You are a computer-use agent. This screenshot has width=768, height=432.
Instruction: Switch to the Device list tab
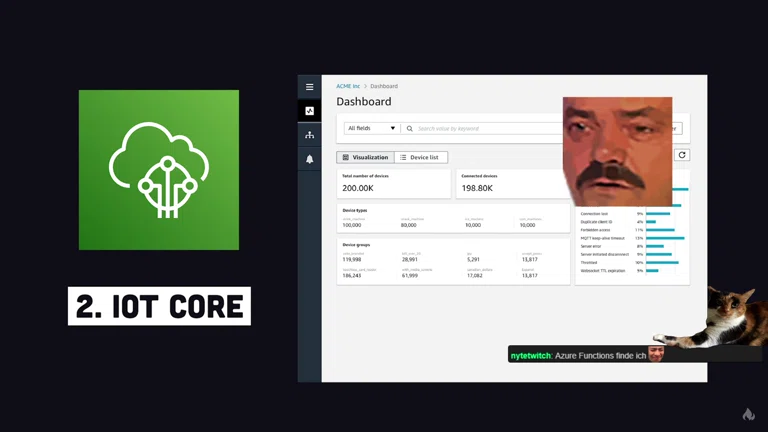click(421, 157)
